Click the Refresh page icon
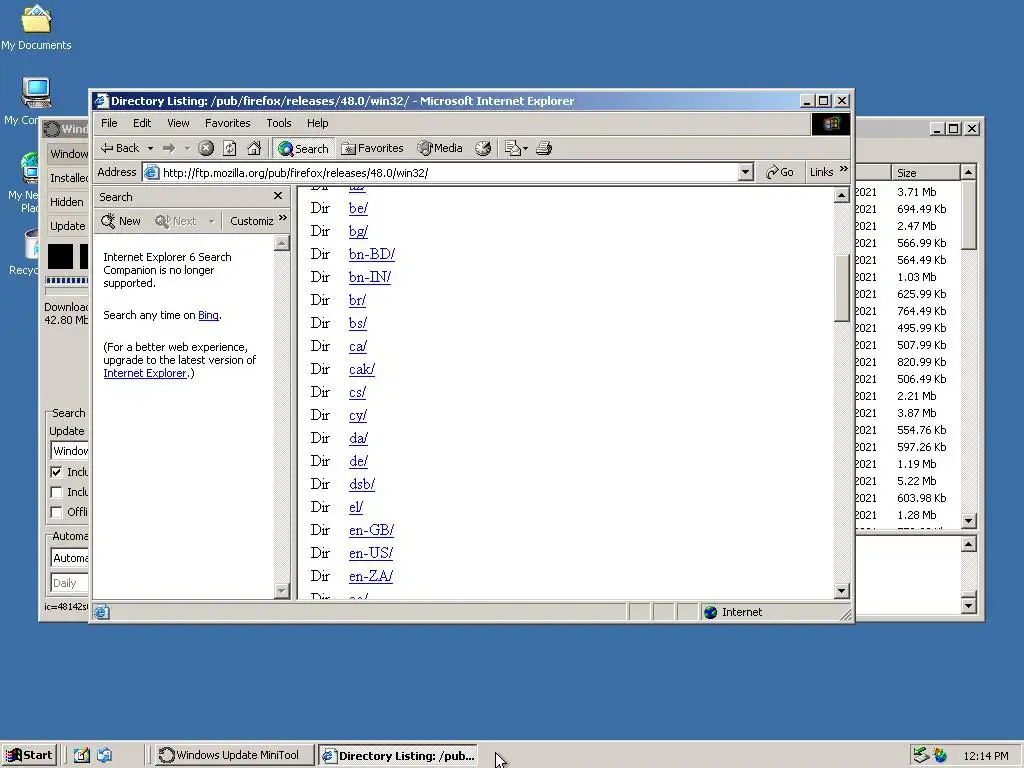This screenshot has height=768, width=1024. coord(230,148)
